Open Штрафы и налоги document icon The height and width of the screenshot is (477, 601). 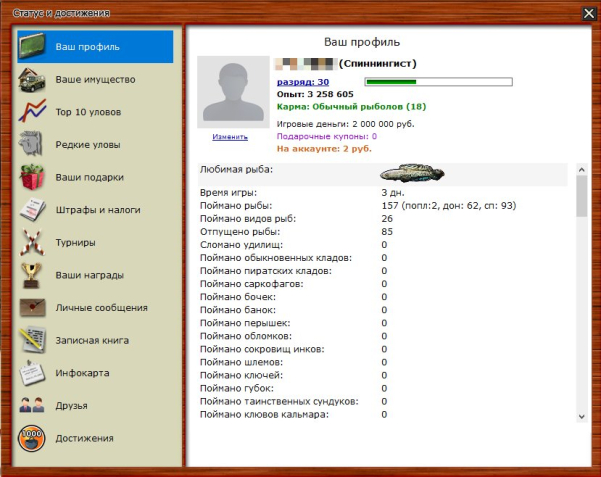pyautogui.click(x=34, y=210)
